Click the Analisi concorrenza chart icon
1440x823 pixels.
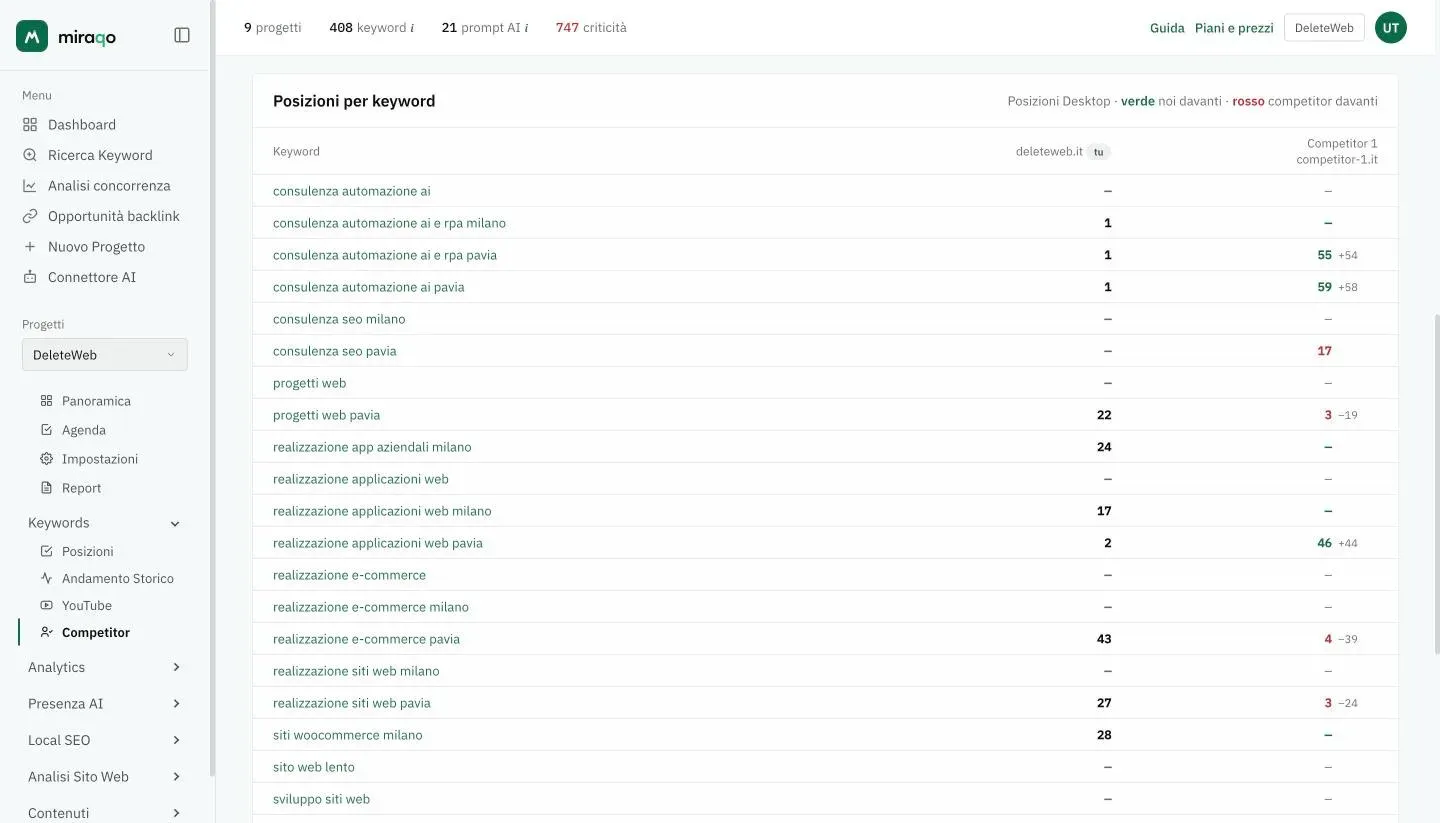coord(30,186)
